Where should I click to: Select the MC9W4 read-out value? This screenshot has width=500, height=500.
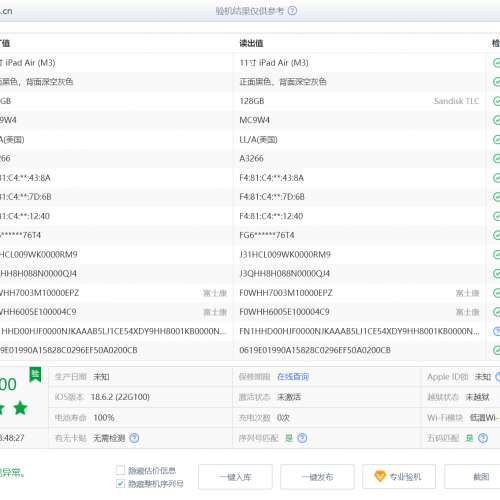(x=254, y=120)
